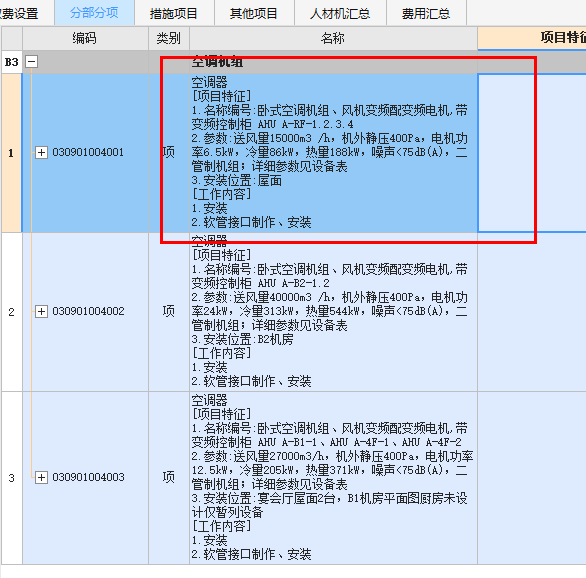Collapse the B3 空调机组 section
Screen dimensions: 586x578
click(x=31, y=62)
